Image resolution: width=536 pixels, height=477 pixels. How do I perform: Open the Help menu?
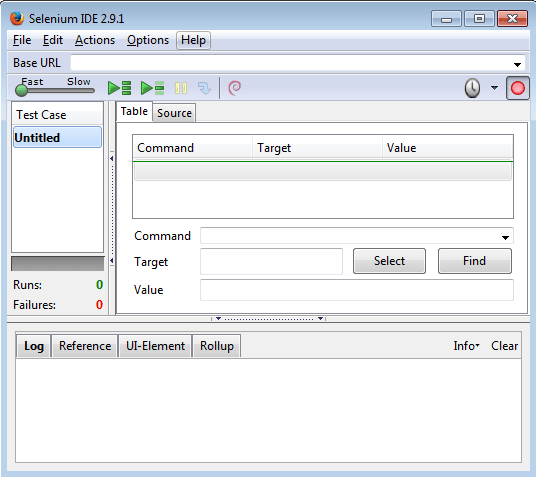(193, 40)
